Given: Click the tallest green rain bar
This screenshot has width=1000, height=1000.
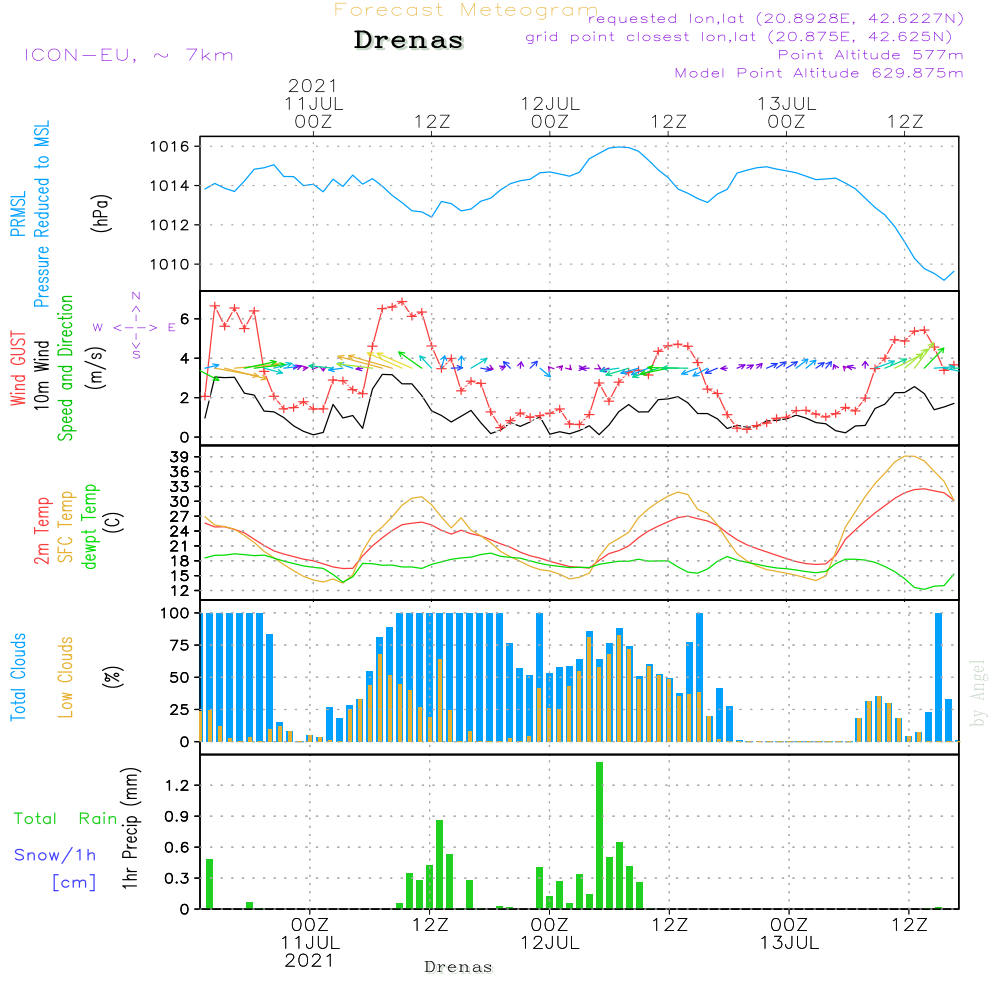Looking at the screenshot, I should [599, 835].
